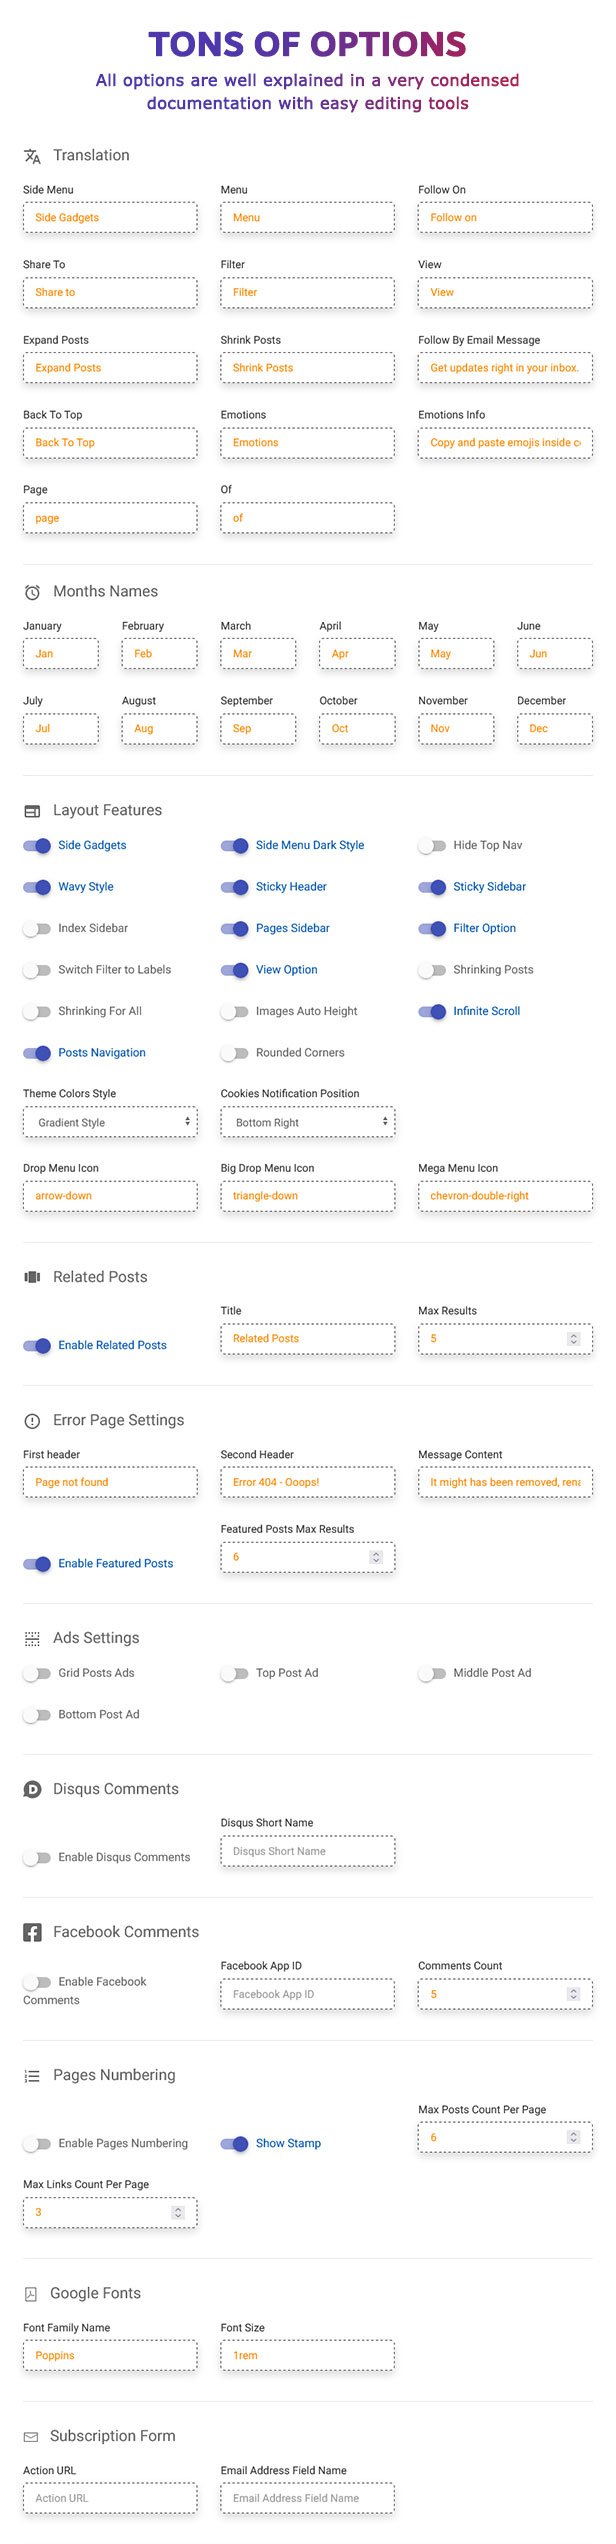The image size is (616, 2544).
Task: Click the Translation section language icon
Action: 32,156
